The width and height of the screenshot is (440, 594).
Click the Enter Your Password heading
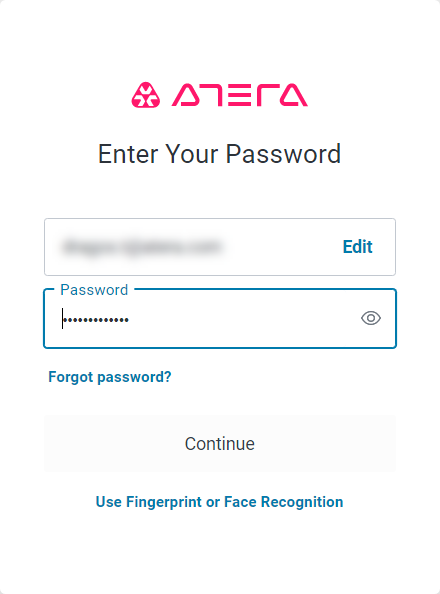[x=220, y=154]
